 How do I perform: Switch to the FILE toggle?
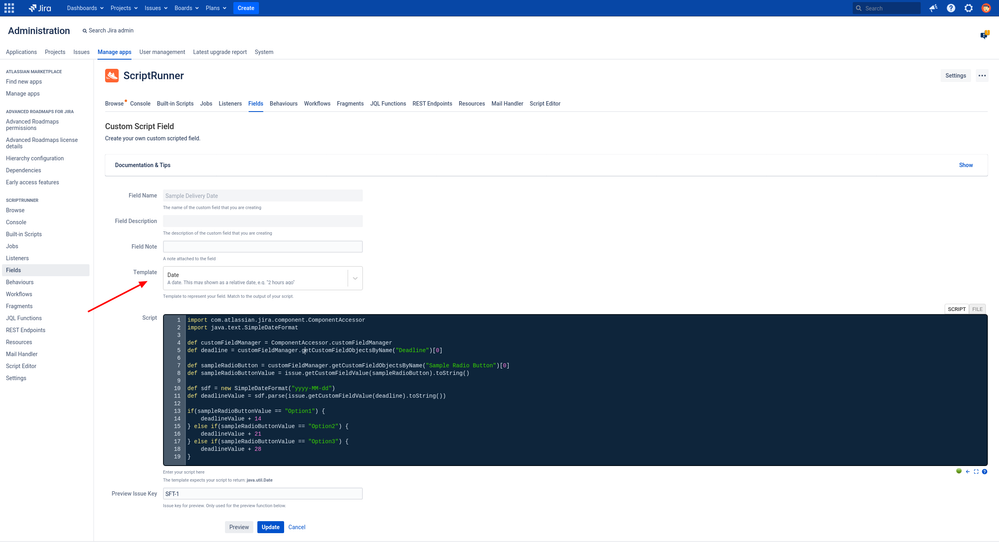(977, 309)
